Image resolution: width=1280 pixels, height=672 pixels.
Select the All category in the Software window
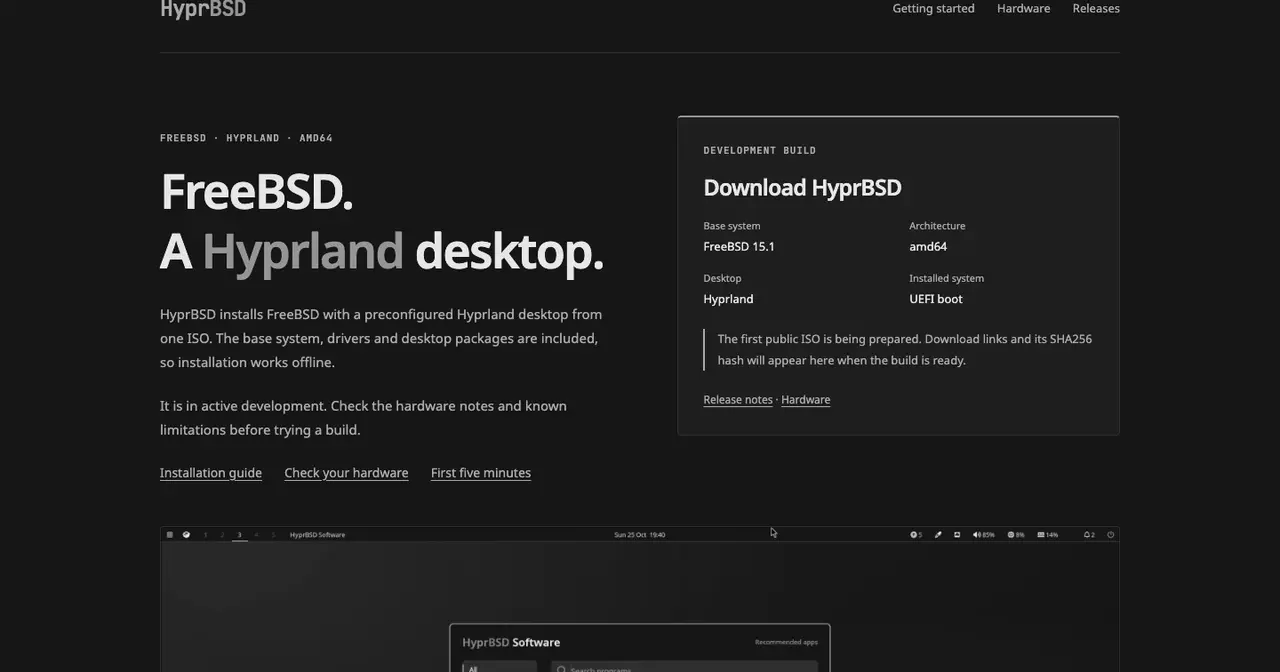point(499,667)
